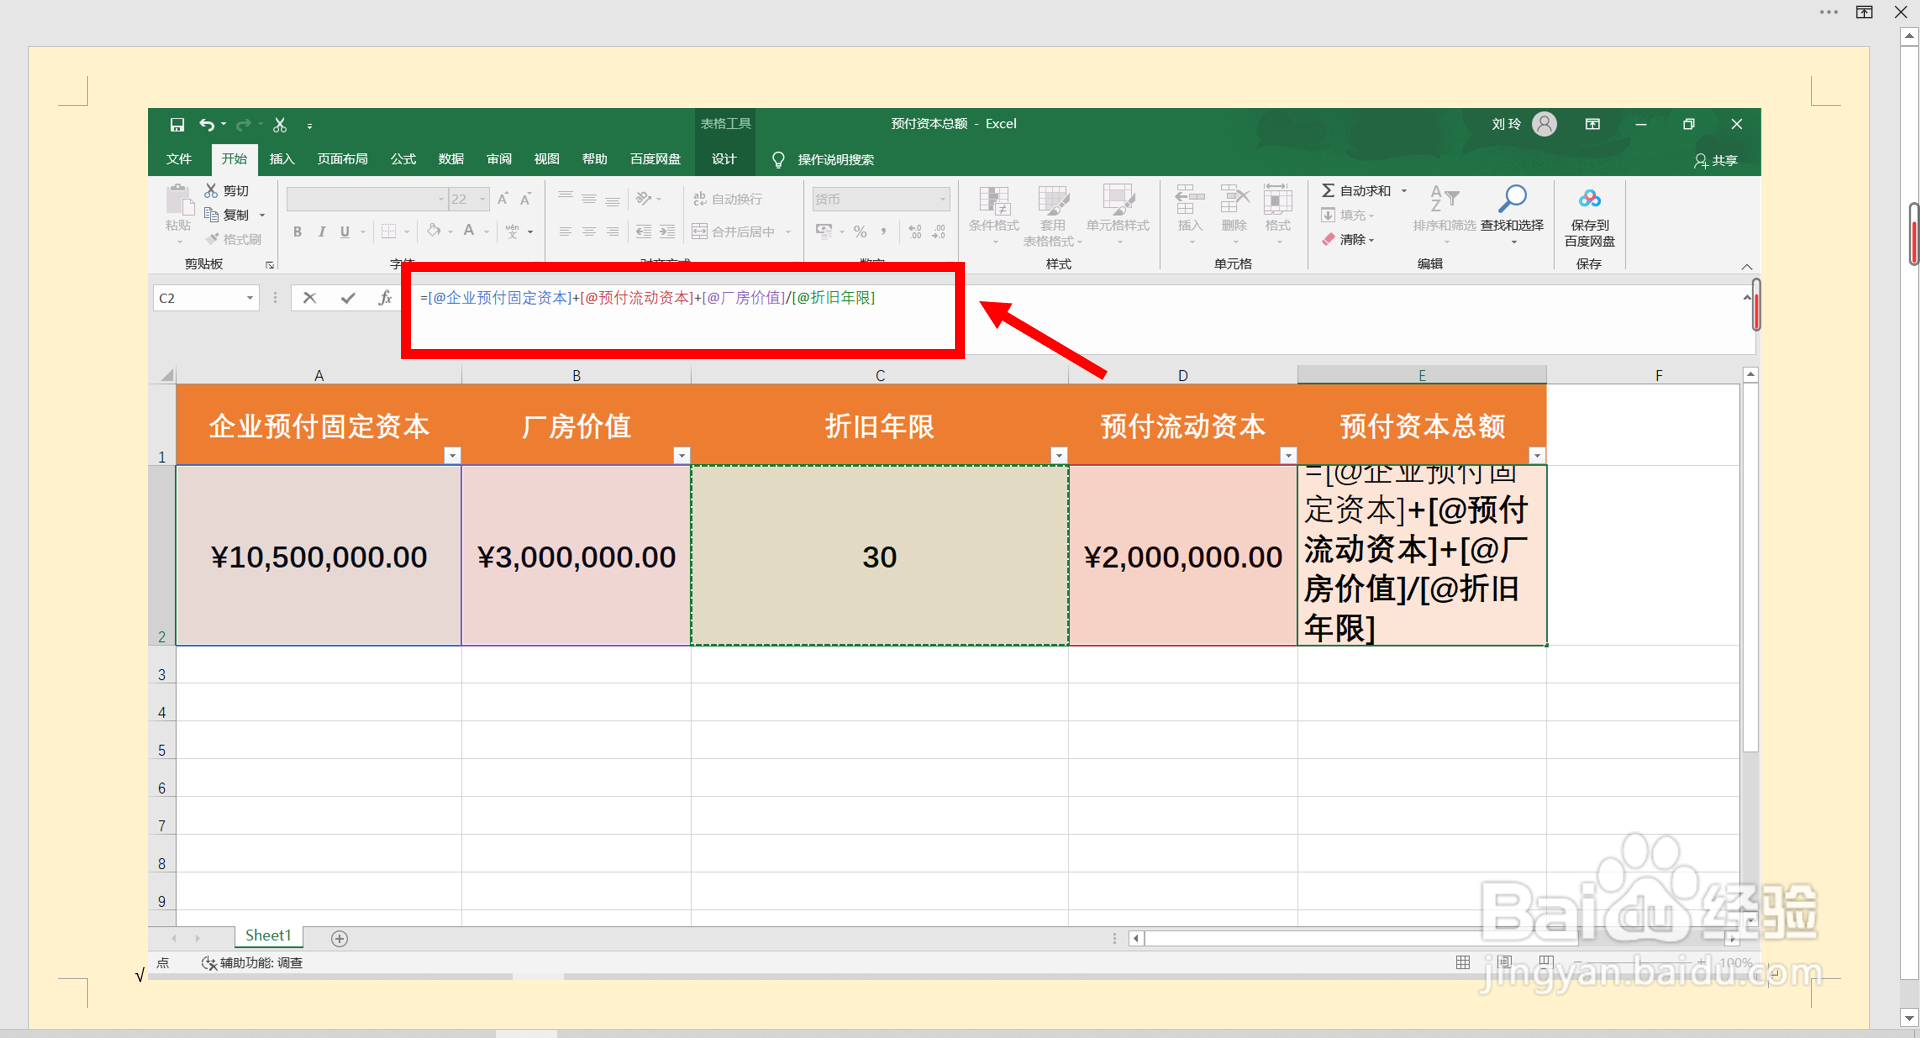Open the font name dropdown
Viewport: 1928px width, 1038px height.
(x=441, y=199)
